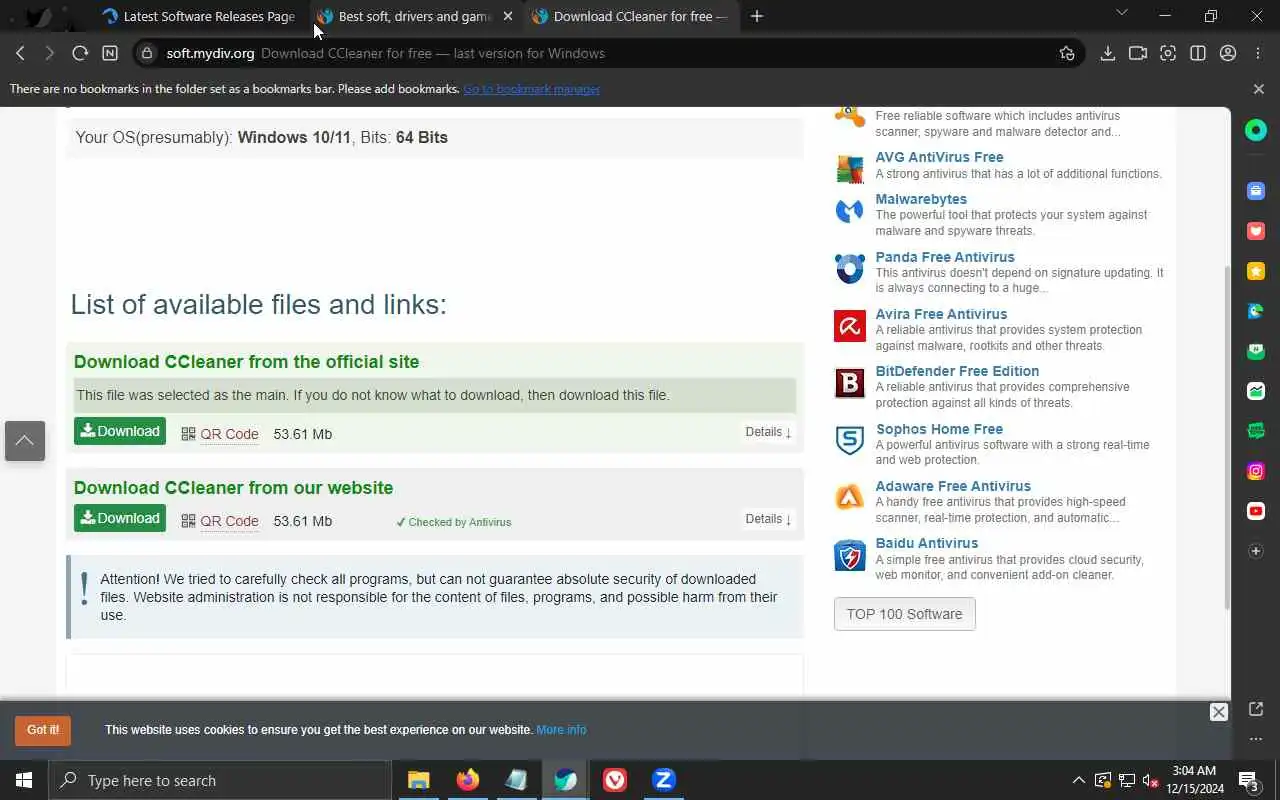Open the user profile icon
Viewport: 1280px width, 800px height.
[x=1228, y=53]
